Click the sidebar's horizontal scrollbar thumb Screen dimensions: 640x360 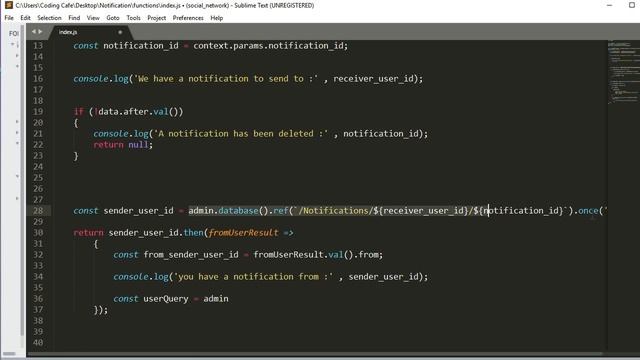(9, 354)
